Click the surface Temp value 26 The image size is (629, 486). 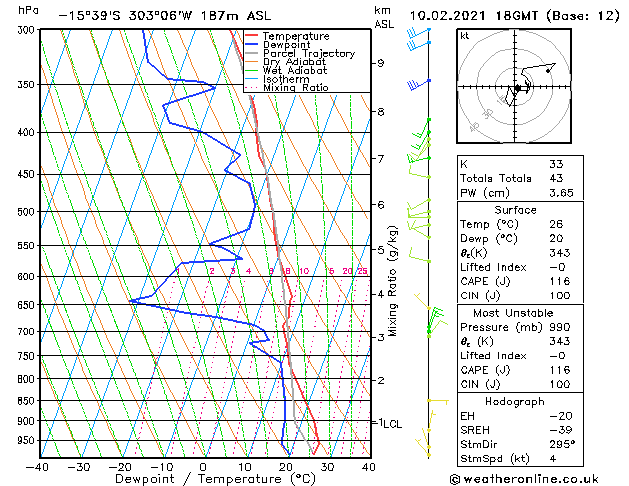tap(556, 224)
